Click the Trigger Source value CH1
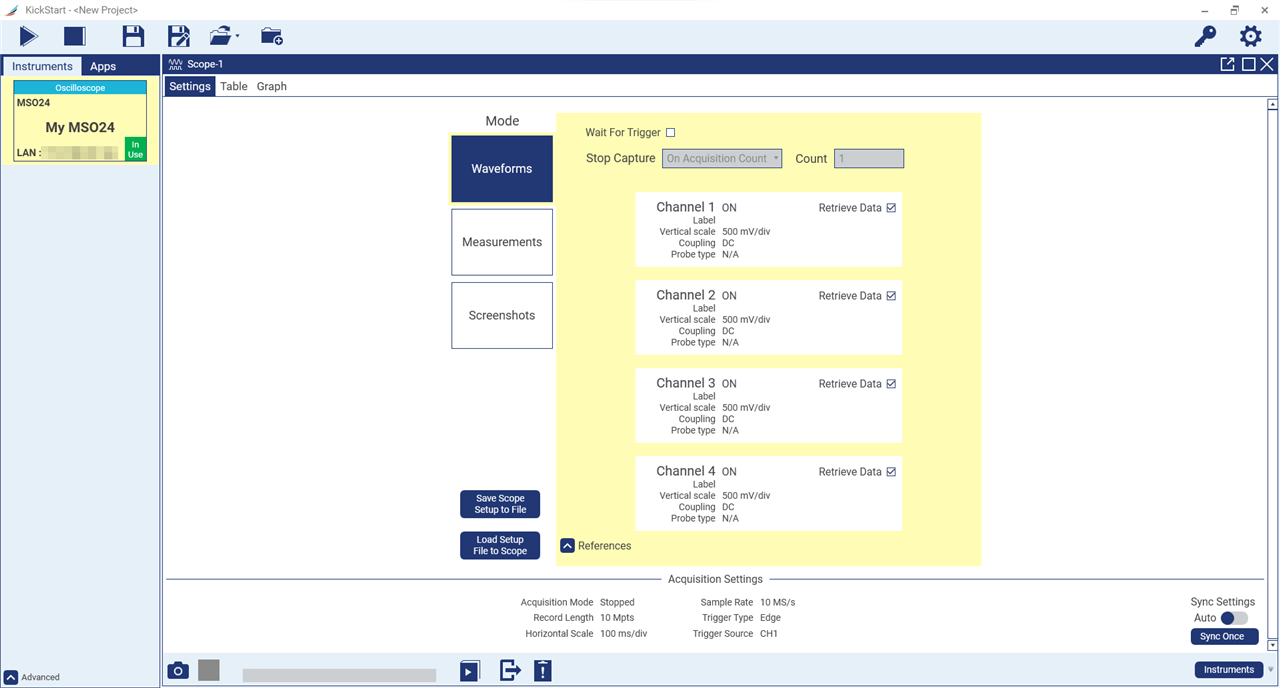 (769, 634)
